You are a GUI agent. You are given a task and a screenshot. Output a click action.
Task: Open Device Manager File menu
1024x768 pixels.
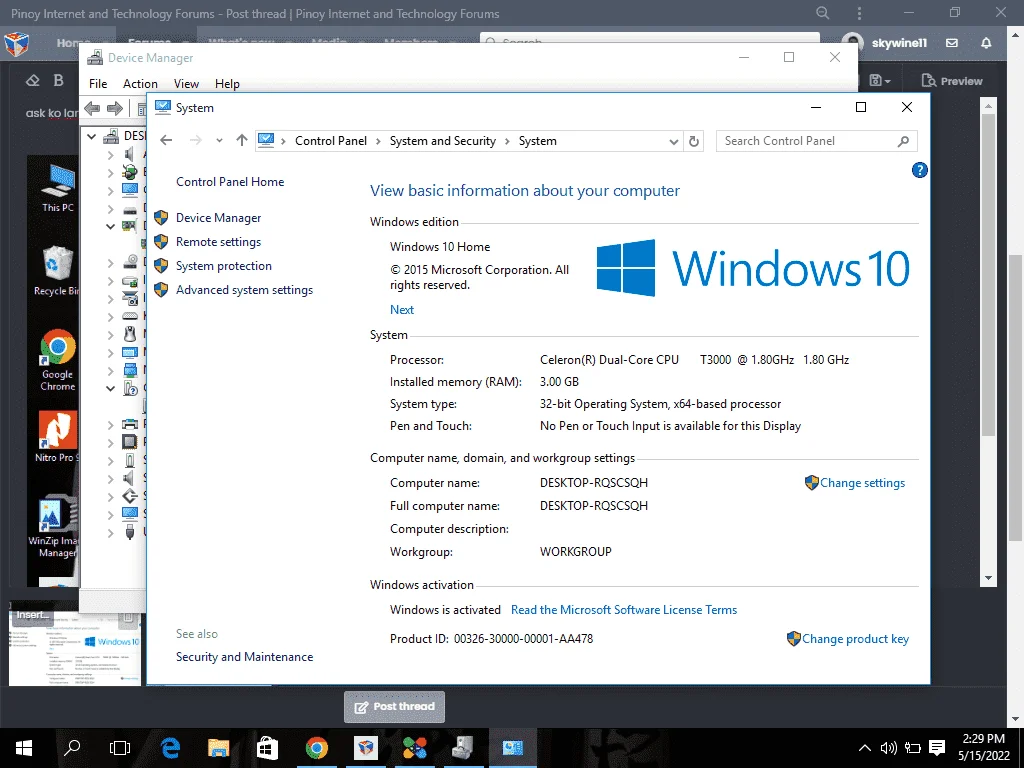click(x=98, y=84)
